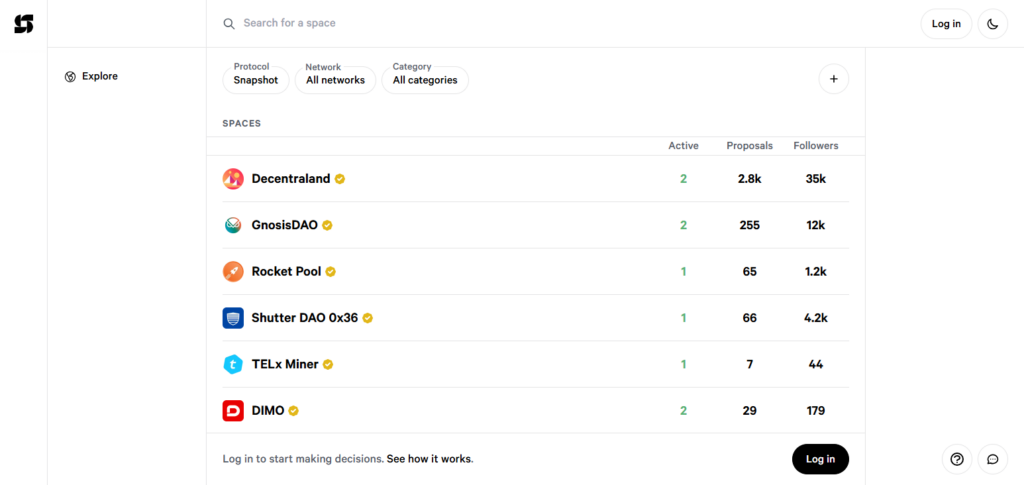Open the TELx Miner space name

285,364
